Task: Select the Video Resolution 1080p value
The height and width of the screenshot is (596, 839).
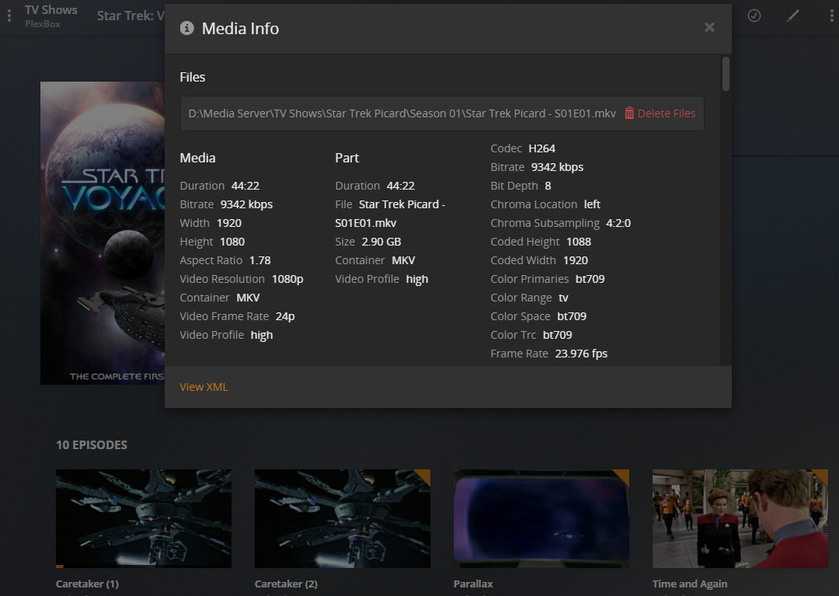Action: click(287, 279)
